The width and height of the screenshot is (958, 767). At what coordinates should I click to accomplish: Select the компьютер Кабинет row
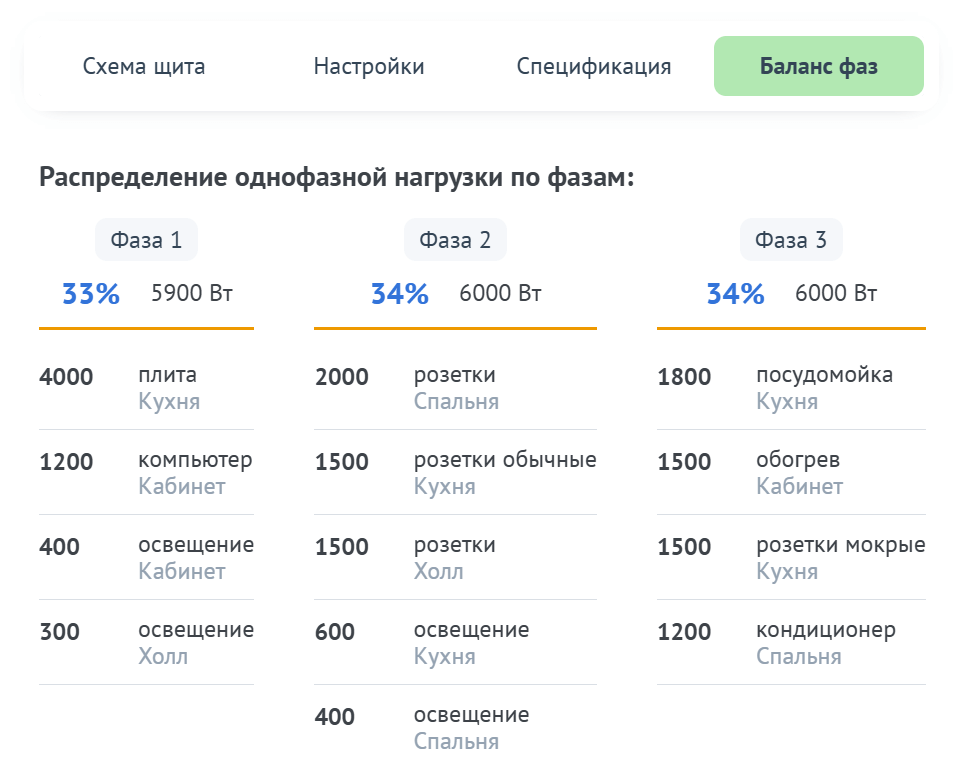[146, 472]
